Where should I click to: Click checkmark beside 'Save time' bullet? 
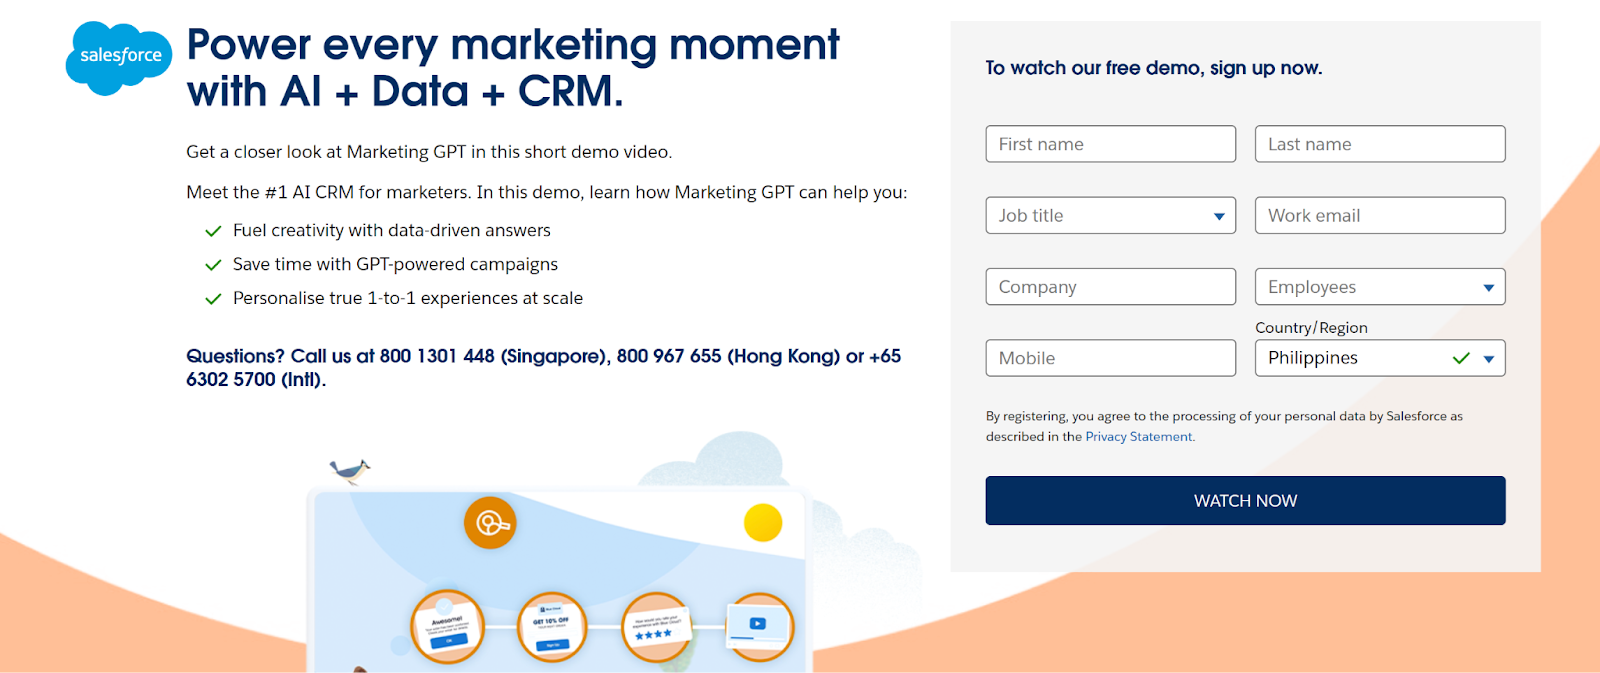coord(213,265)
